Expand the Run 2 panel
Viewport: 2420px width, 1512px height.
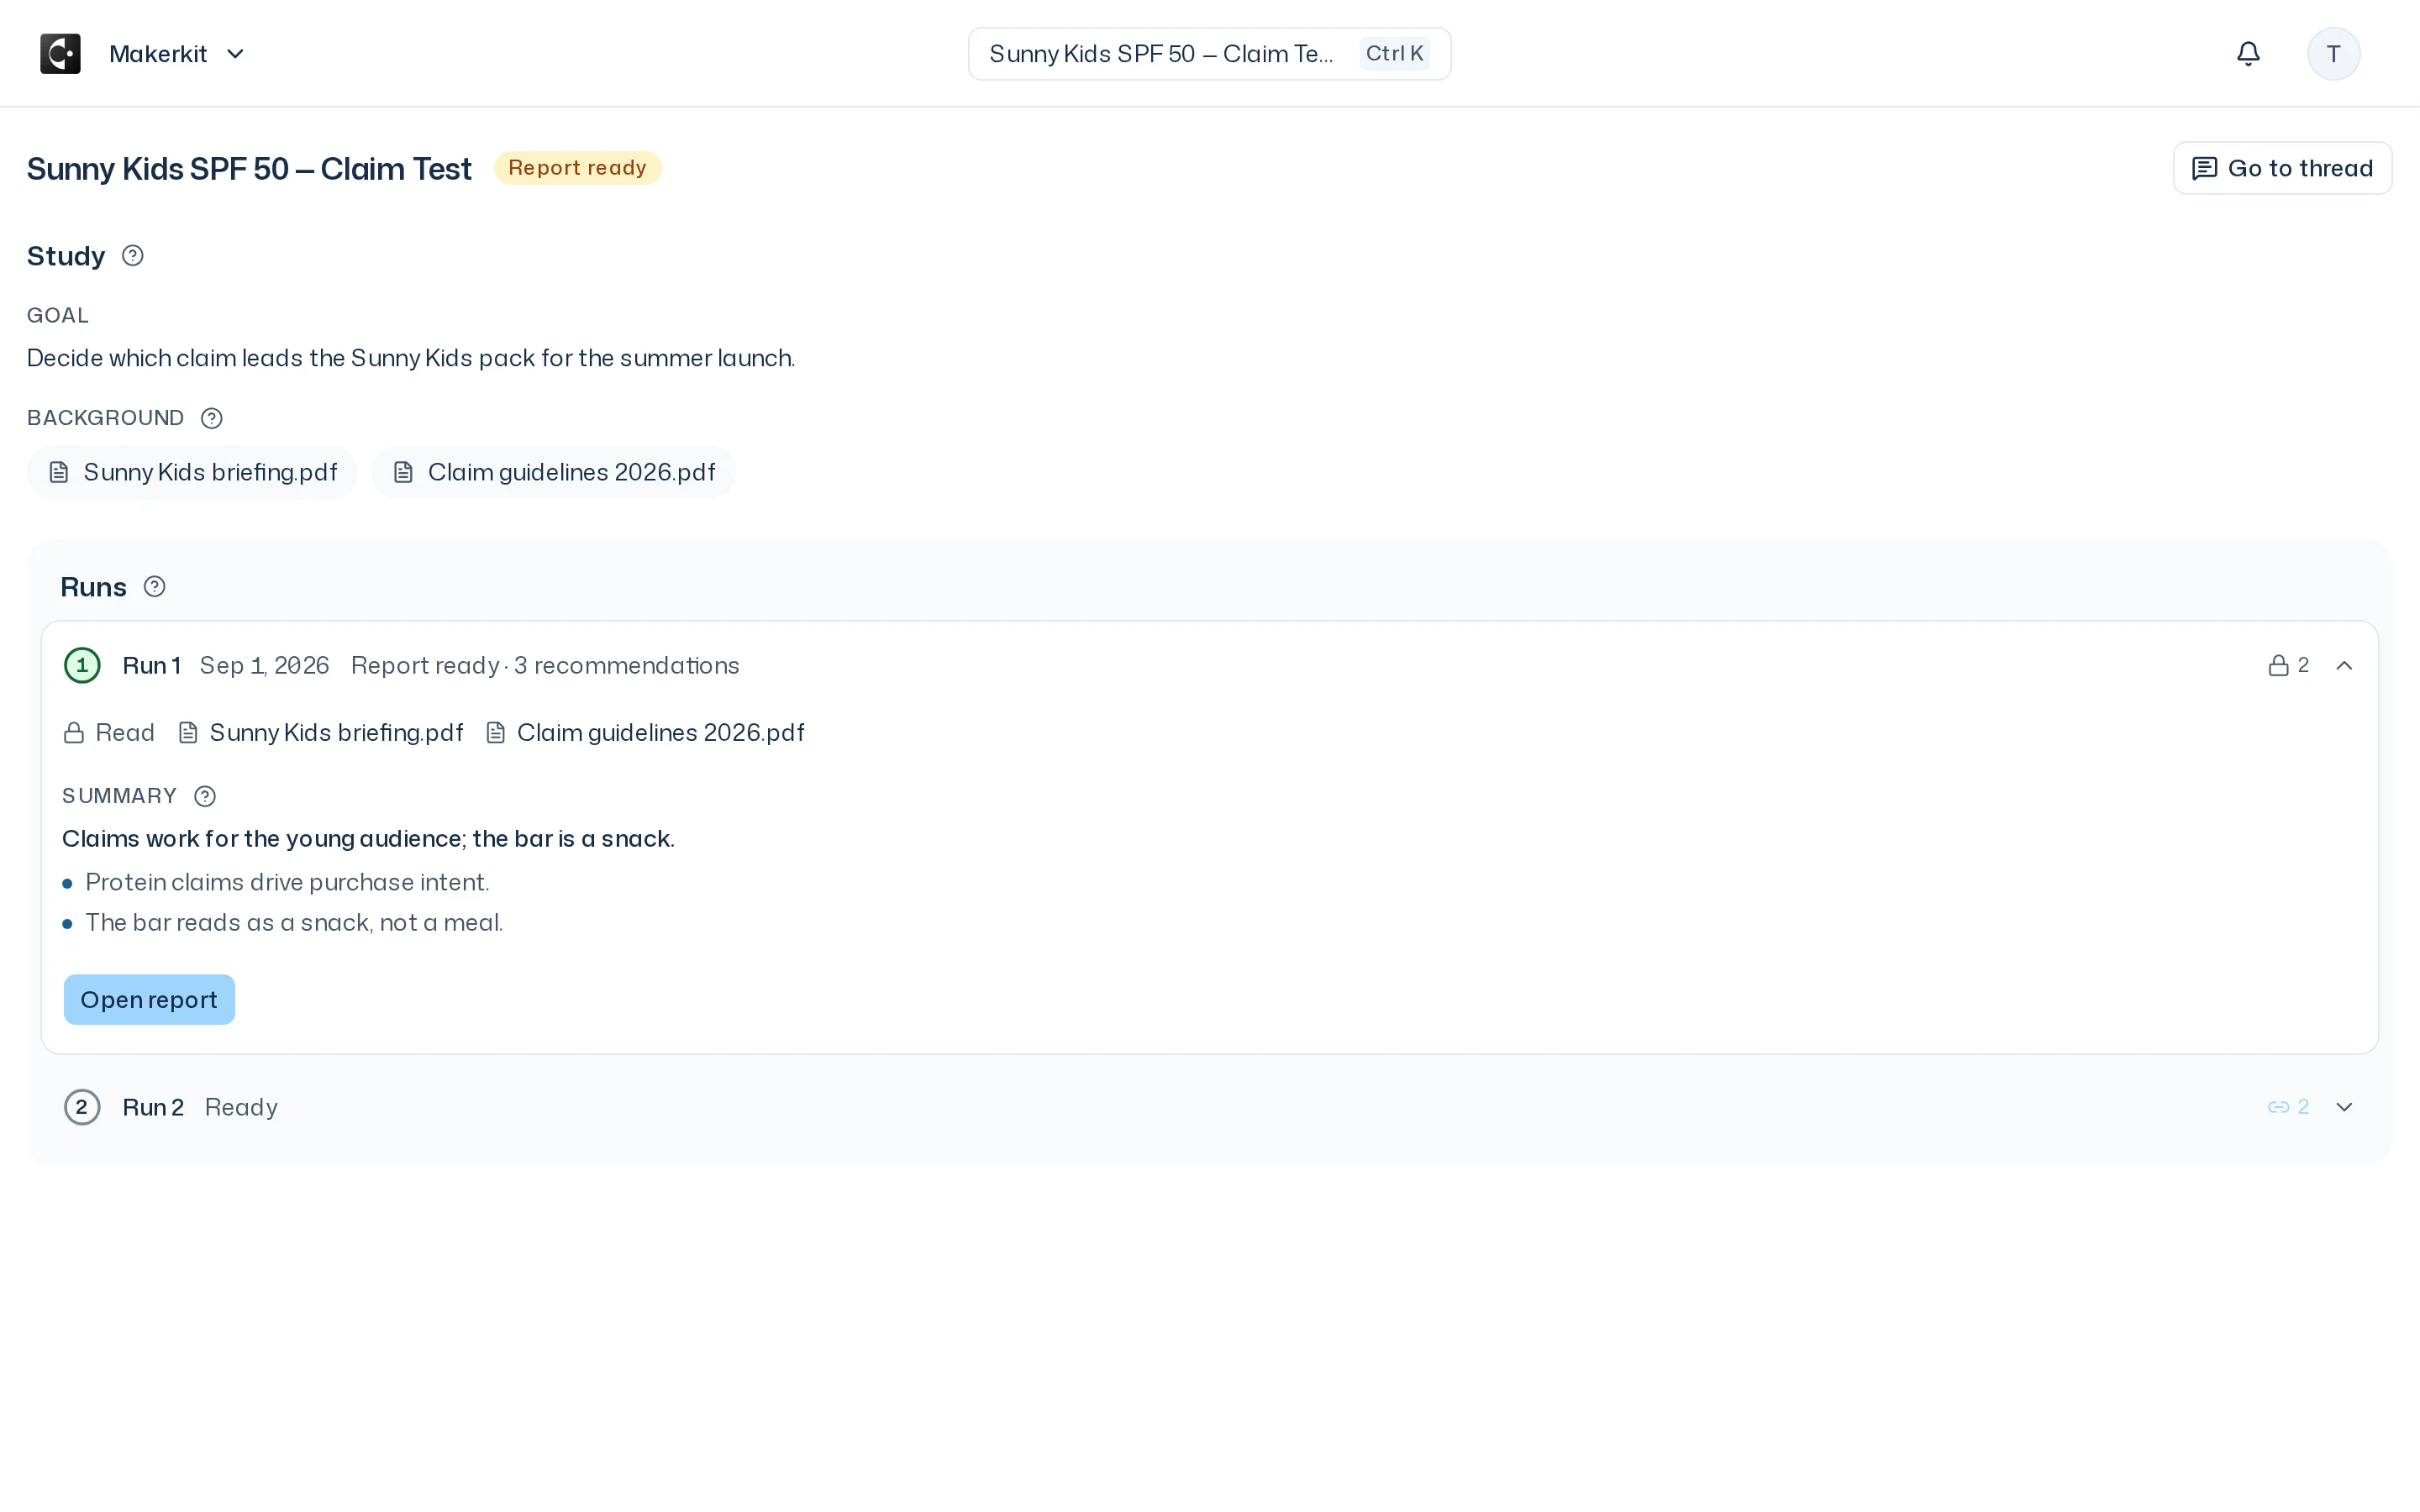click(2344, 1107)
